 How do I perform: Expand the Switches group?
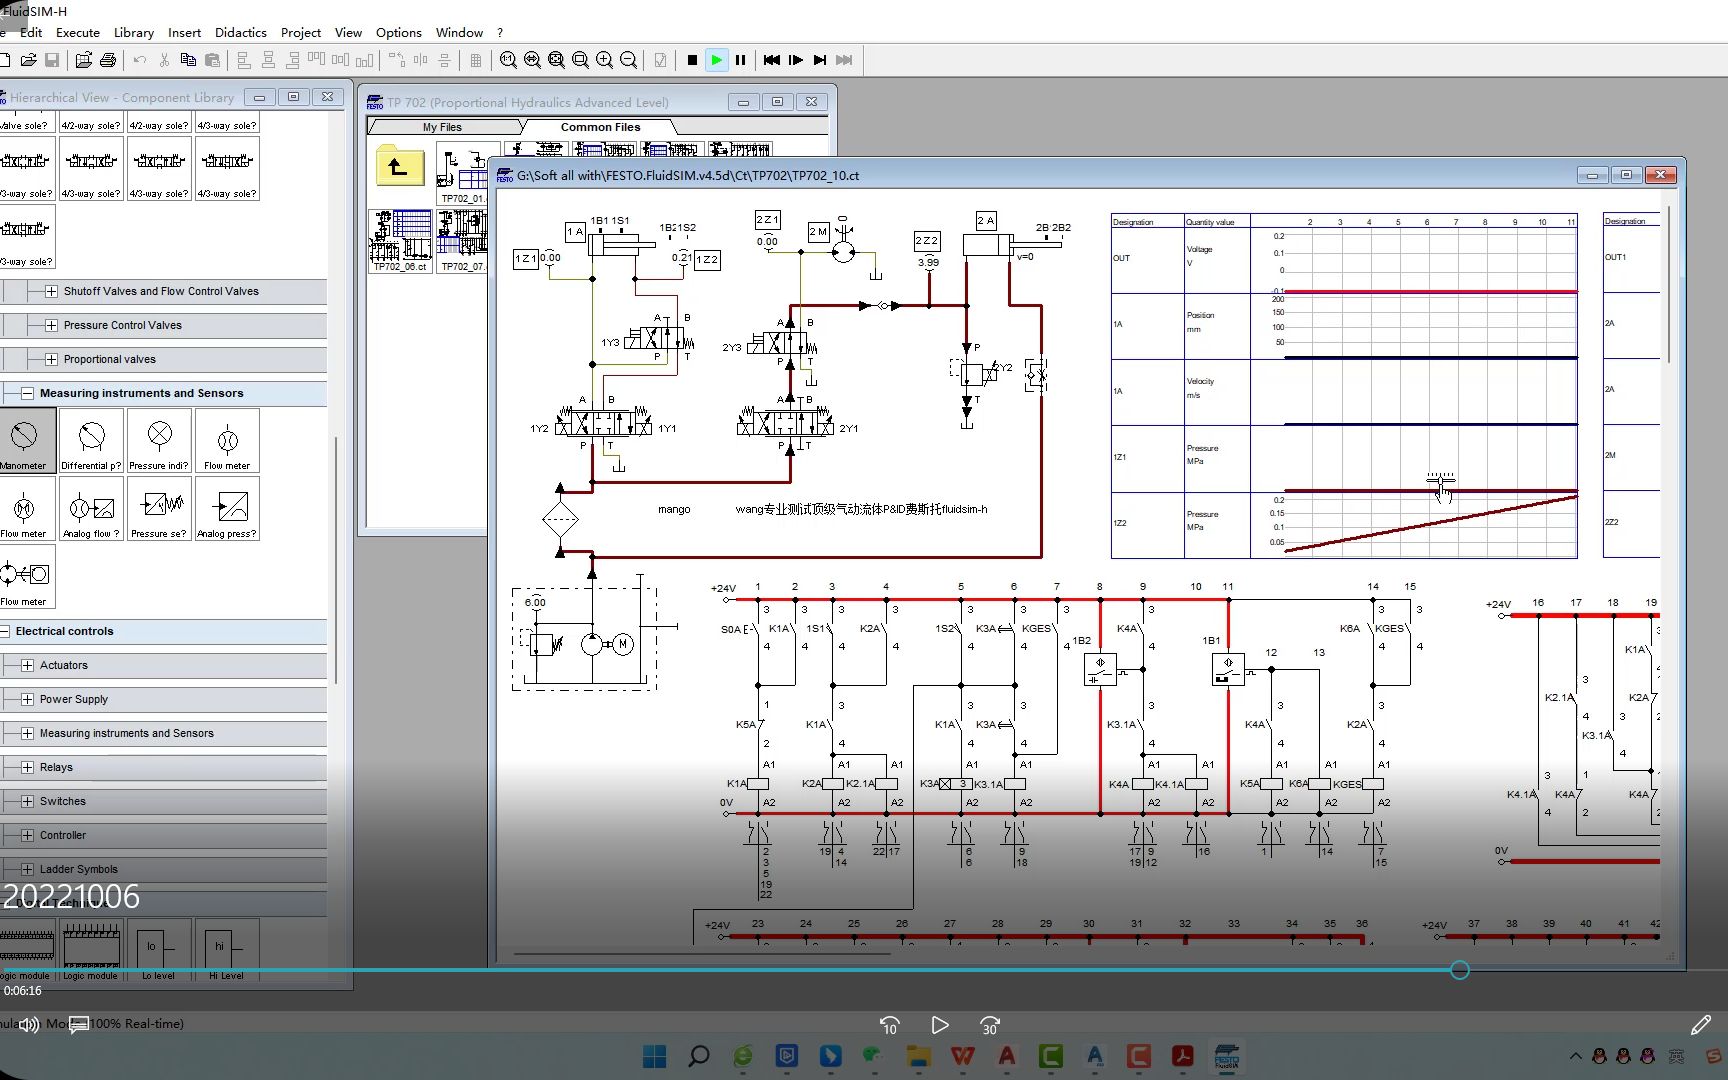[27, 801]
